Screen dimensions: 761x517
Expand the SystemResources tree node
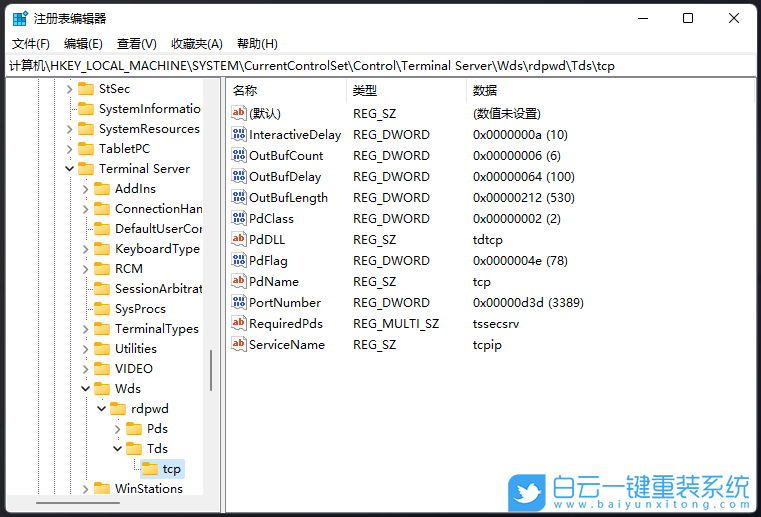pos(69,129)
